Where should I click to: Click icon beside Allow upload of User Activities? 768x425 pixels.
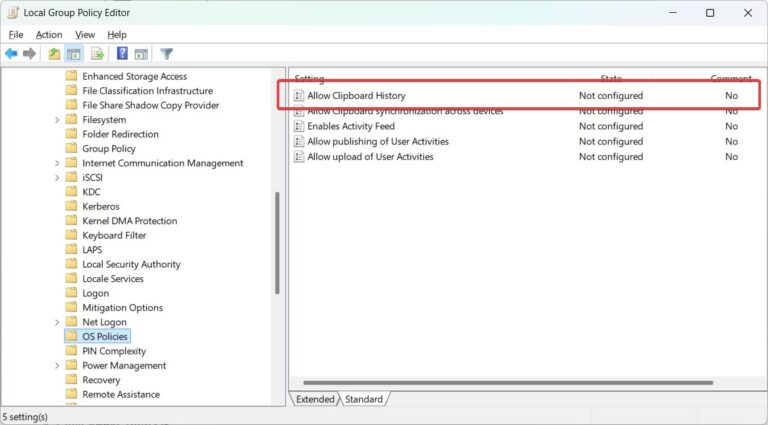tap(299, 157)
